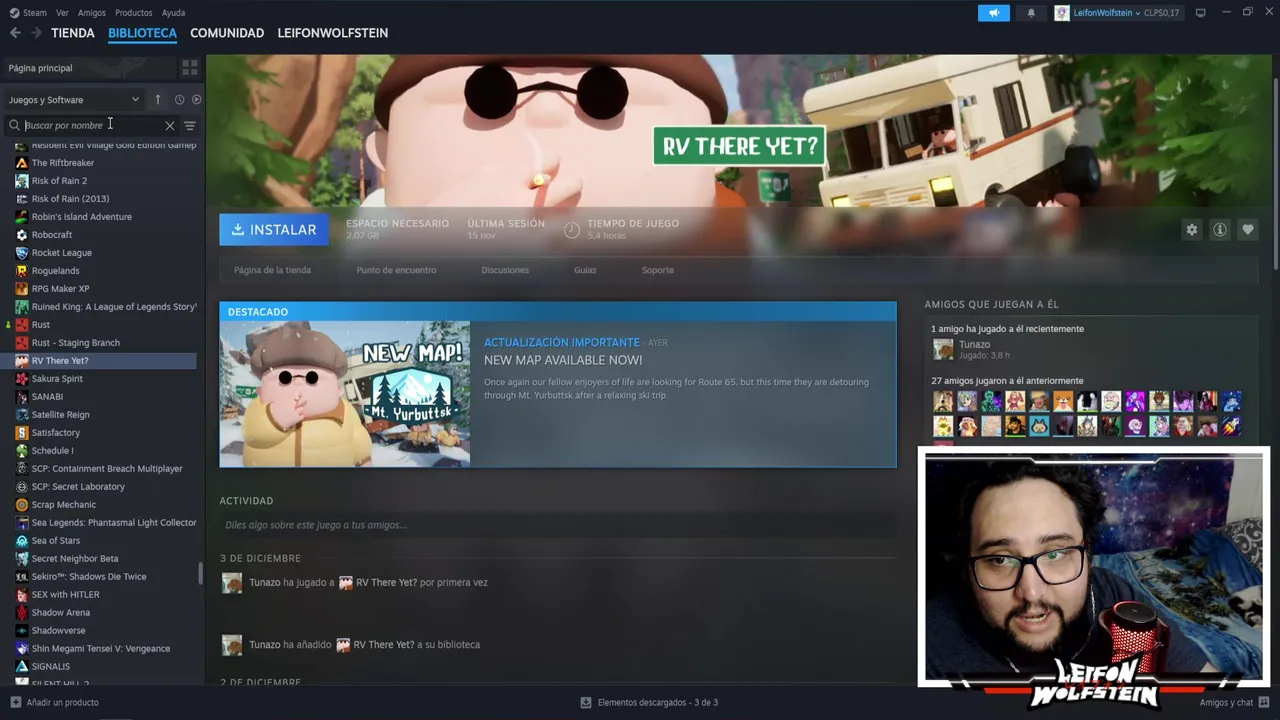Change sort order with the up arrow icon
The image size is (1280, 720).
(157, 99)
